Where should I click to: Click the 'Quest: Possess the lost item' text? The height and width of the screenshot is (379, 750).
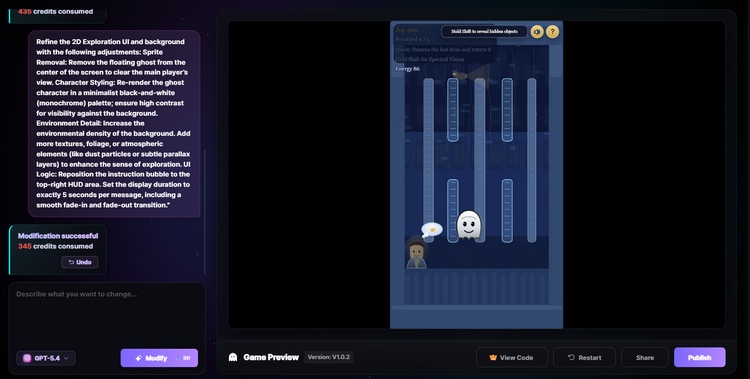443,49
